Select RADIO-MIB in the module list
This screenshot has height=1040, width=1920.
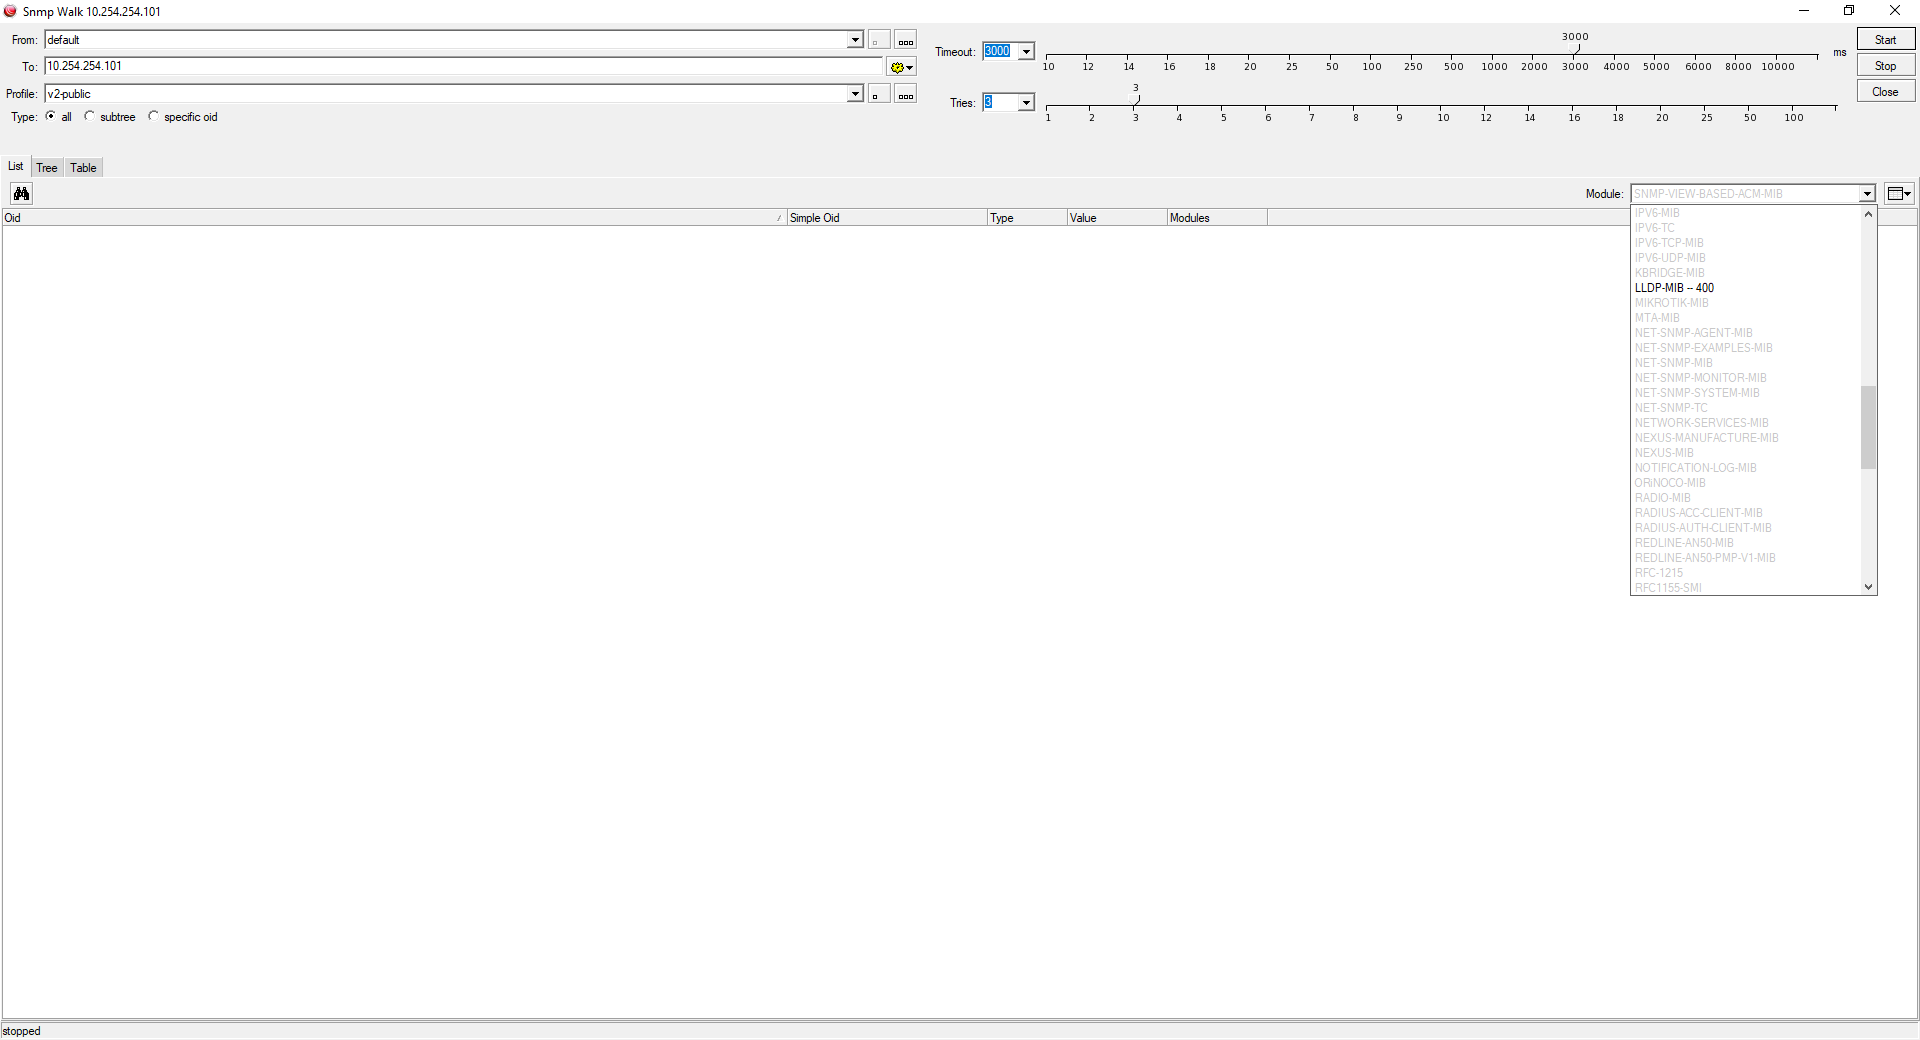1663,498
